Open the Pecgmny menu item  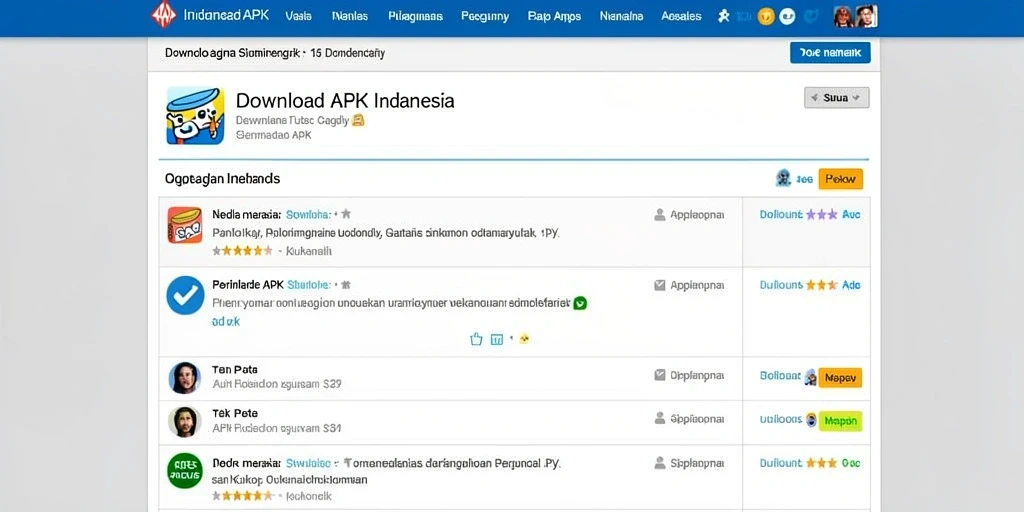(x=485, y=16)
